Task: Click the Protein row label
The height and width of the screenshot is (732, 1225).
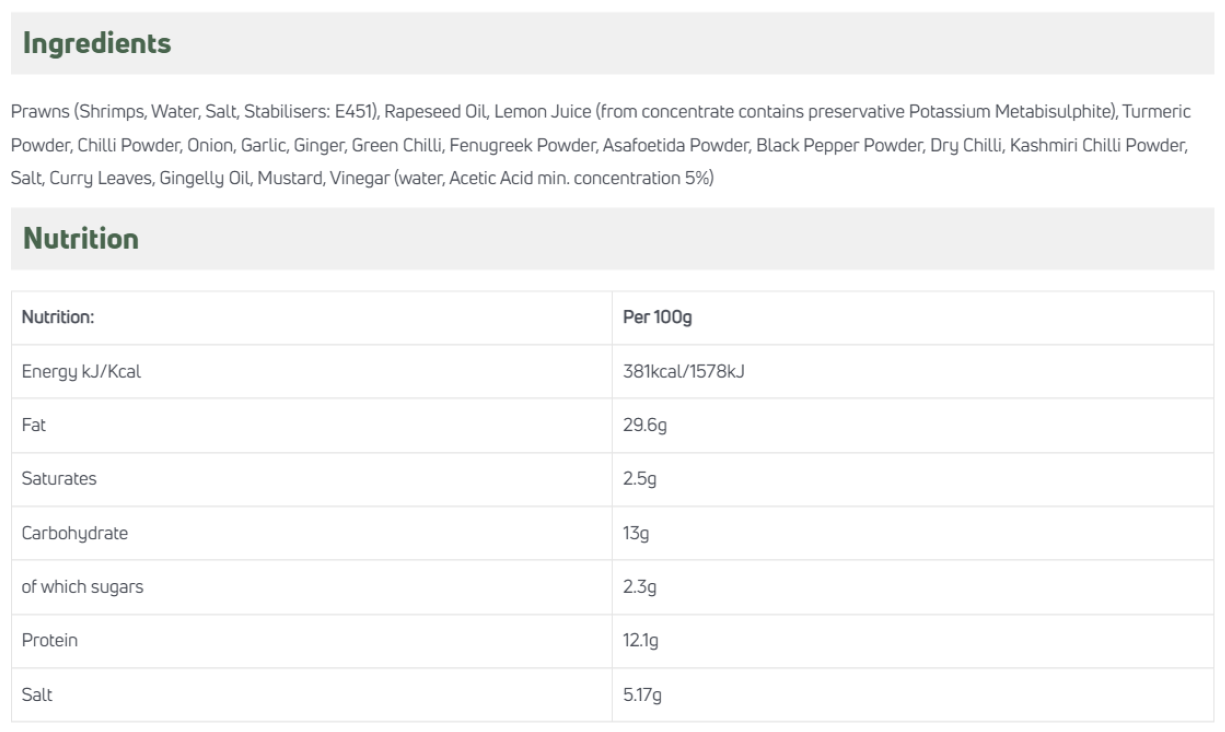Action: click(49, 641)
